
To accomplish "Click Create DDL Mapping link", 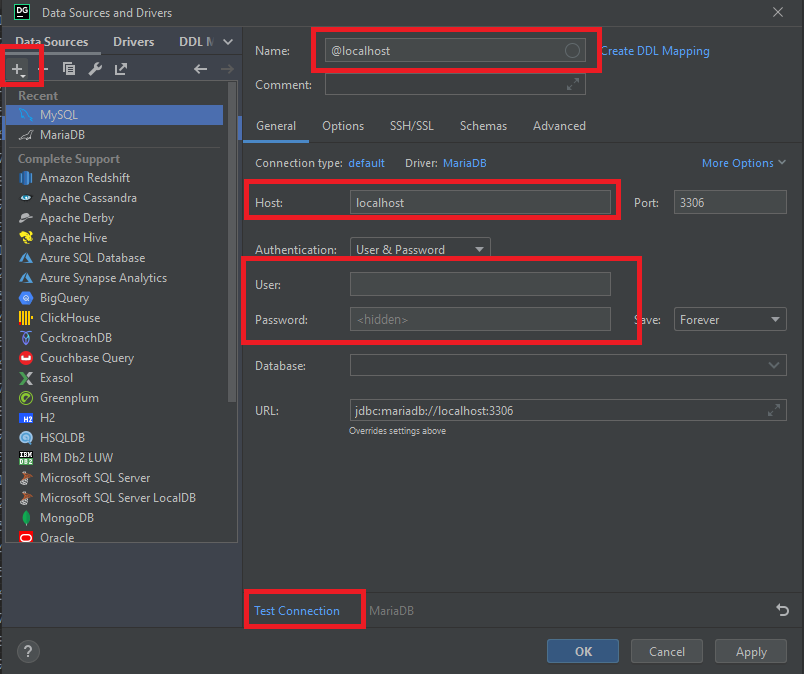I will click(x=655, y=51).
